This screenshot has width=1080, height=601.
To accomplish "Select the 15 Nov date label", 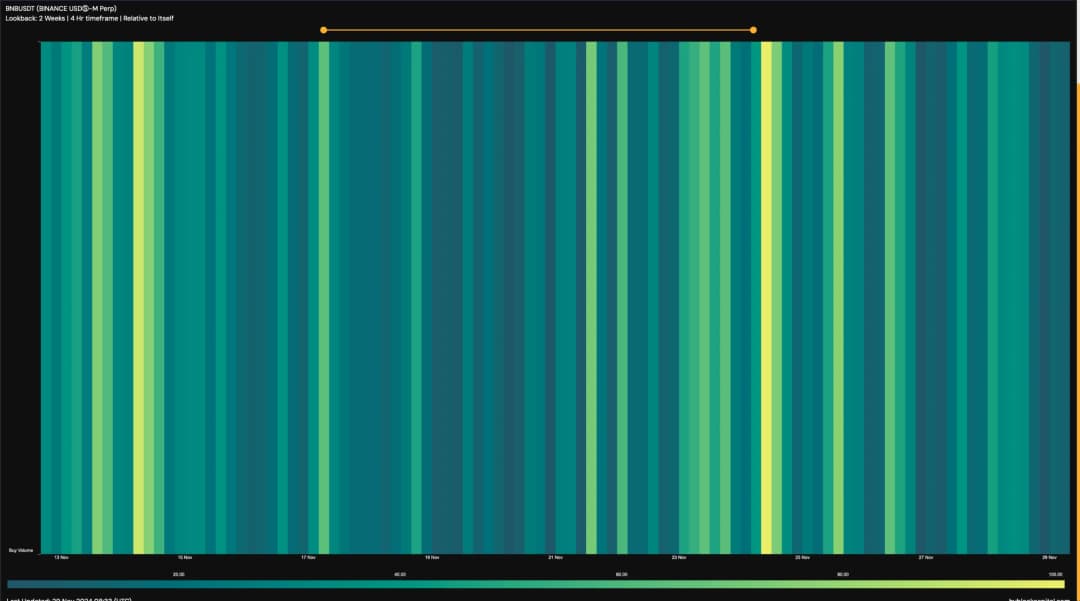I will (x=185, y=557).
